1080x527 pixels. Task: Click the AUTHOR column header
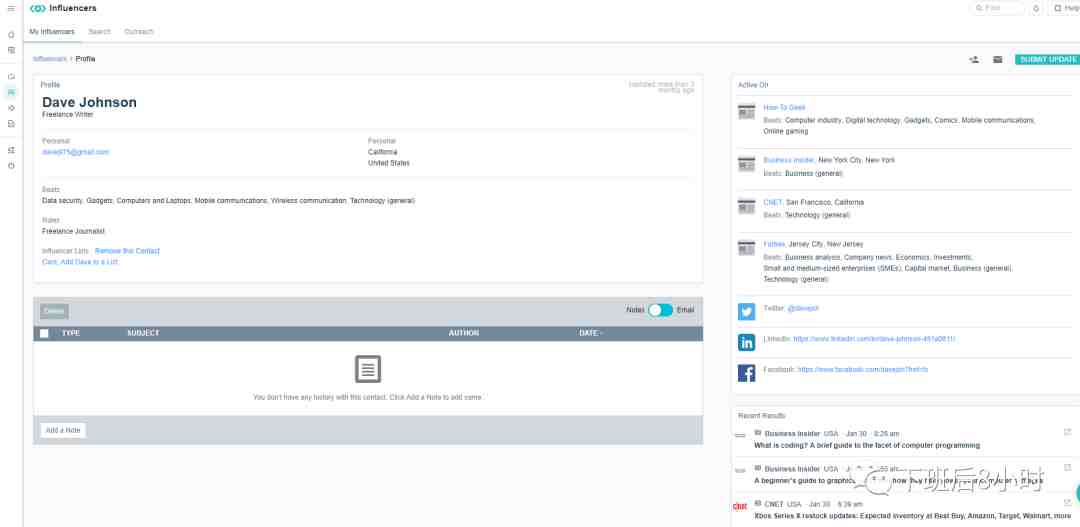coord(464,333)
